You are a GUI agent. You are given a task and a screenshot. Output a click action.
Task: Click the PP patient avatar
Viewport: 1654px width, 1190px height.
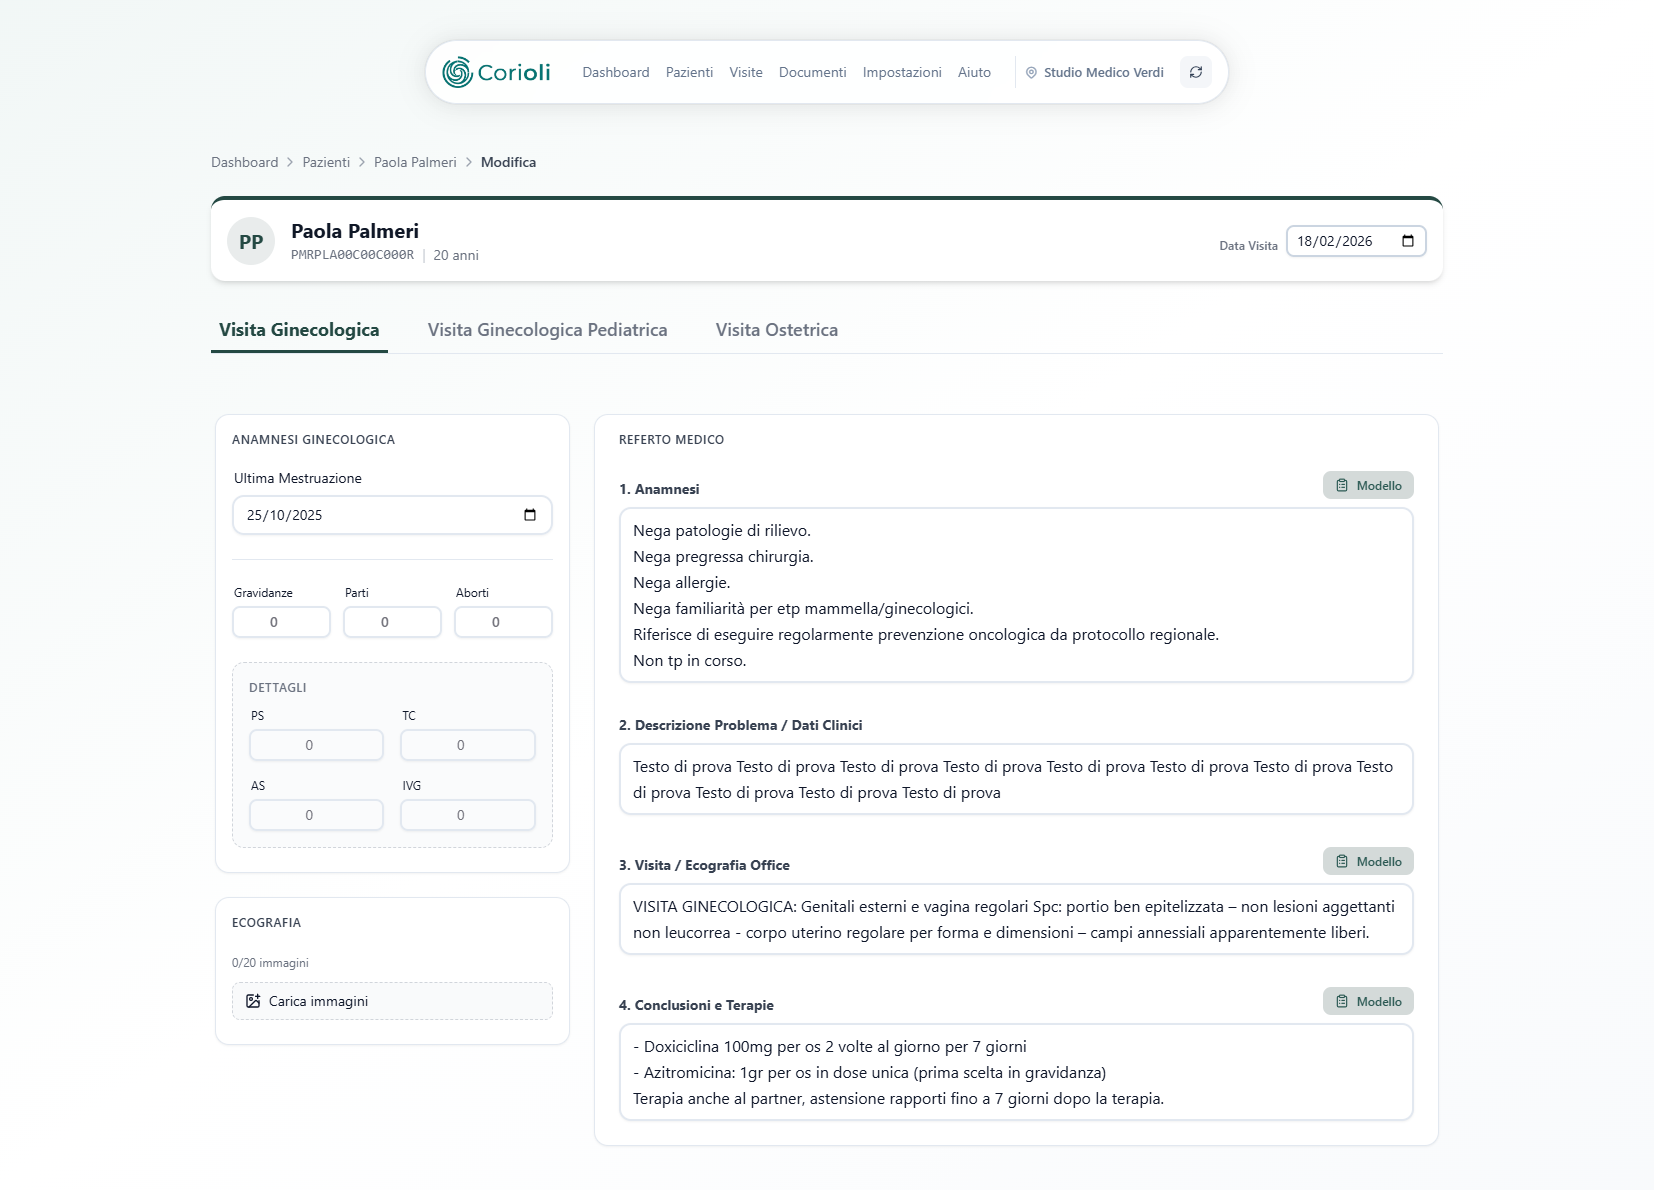tap(251, 241)
